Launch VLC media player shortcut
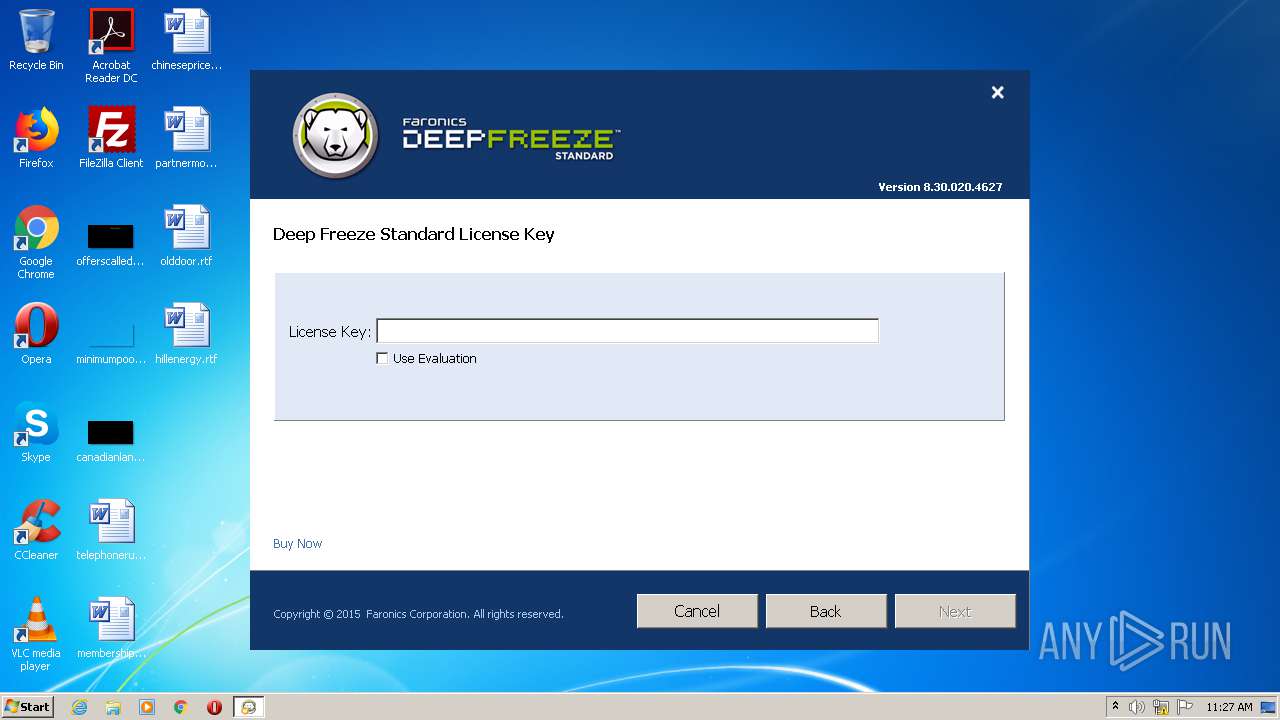The image size is (1280, 720). coord(36,634)
